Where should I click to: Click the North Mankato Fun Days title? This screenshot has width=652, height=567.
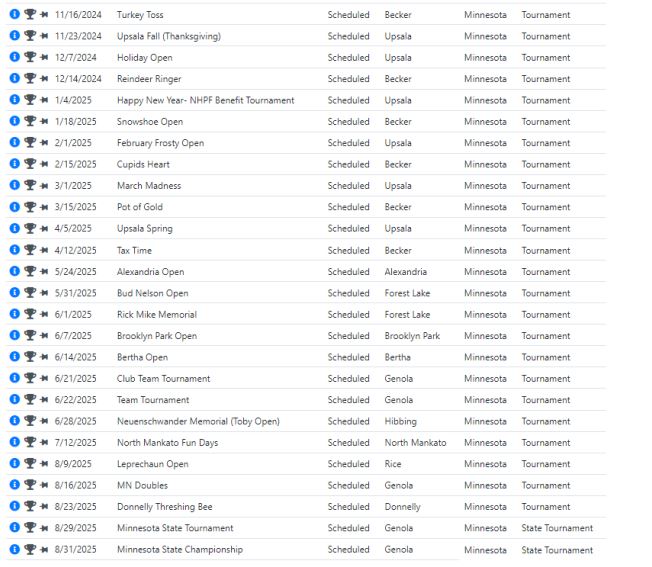(167, 443)
